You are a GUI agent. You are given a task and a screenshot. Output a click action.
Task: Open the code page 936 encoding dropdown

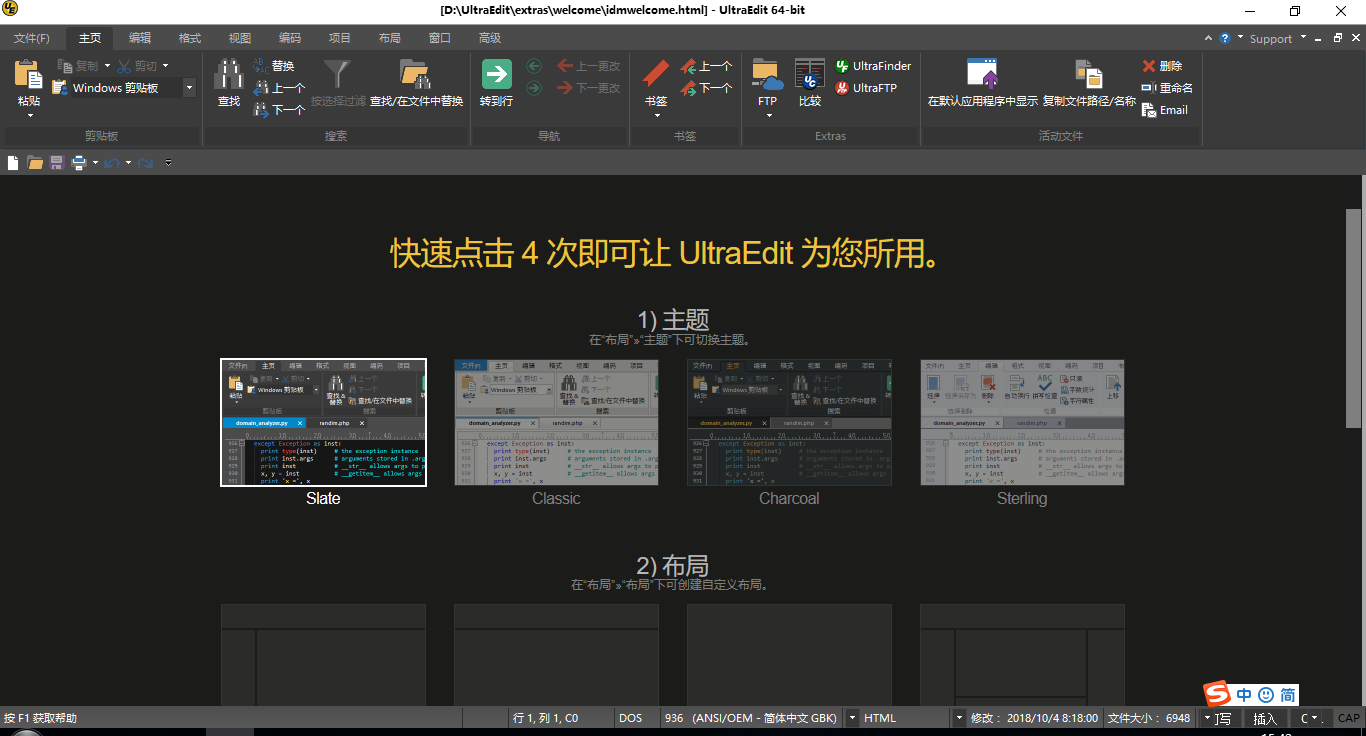(852, 718)
